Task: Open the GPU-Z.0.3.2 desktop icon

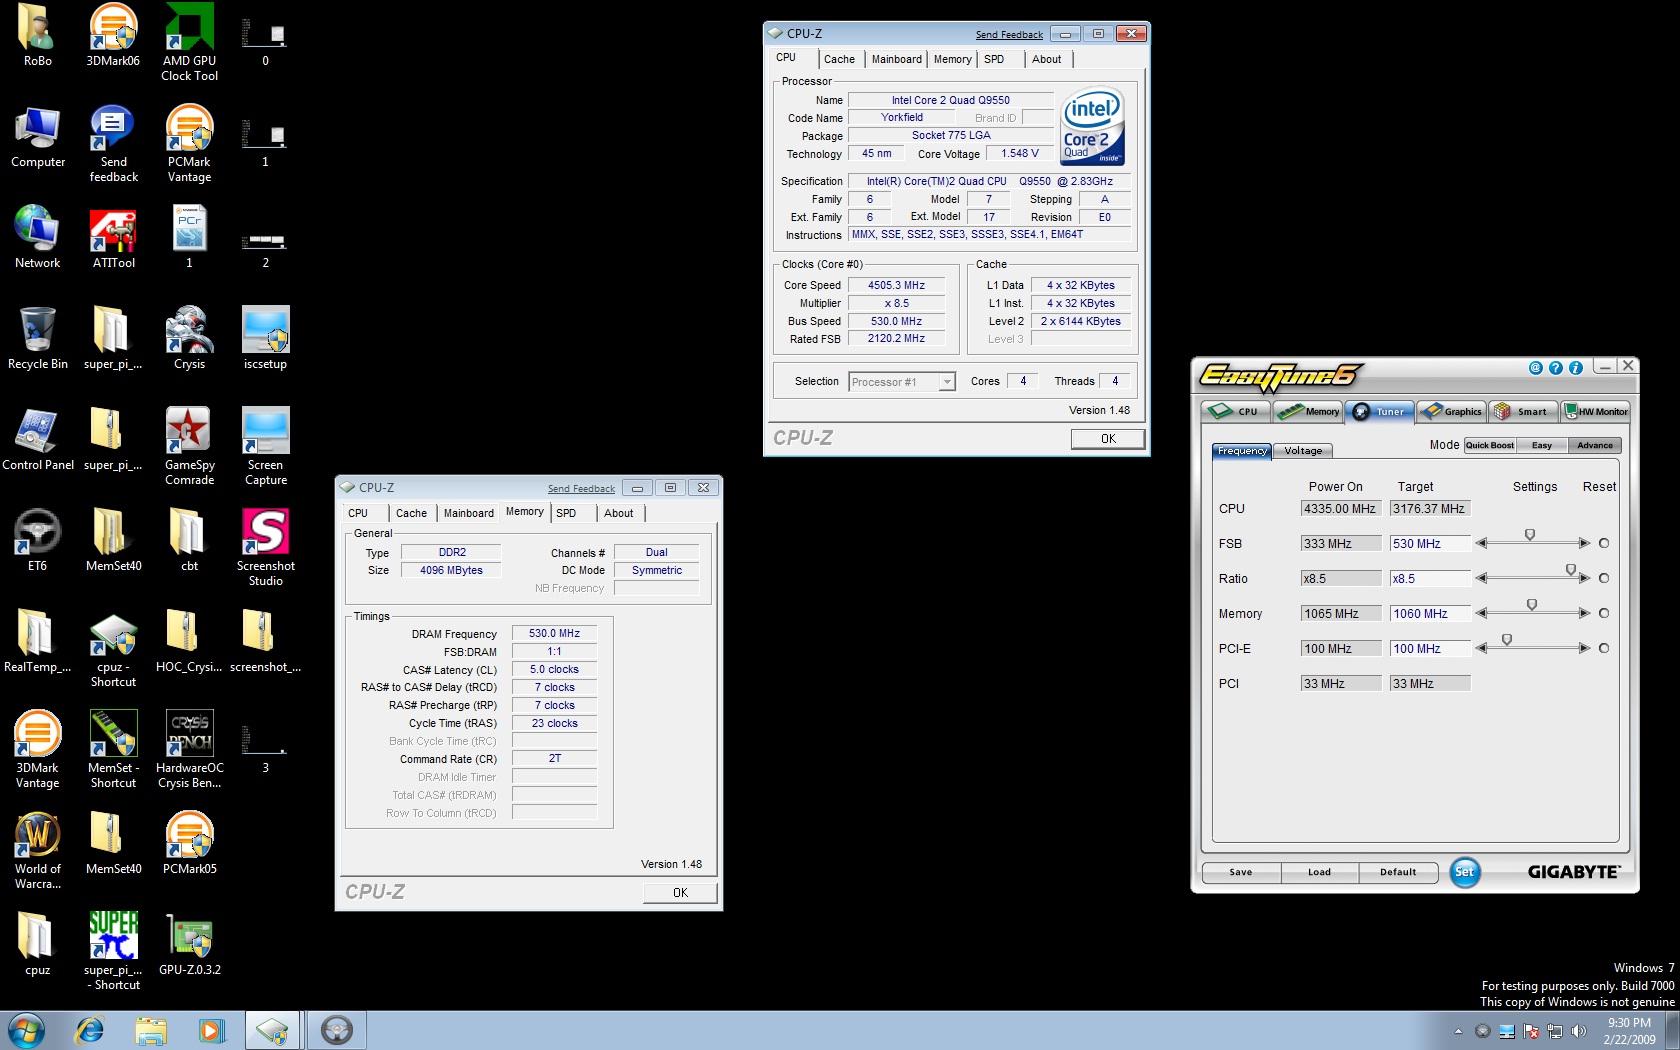Action: pos(189,945)
